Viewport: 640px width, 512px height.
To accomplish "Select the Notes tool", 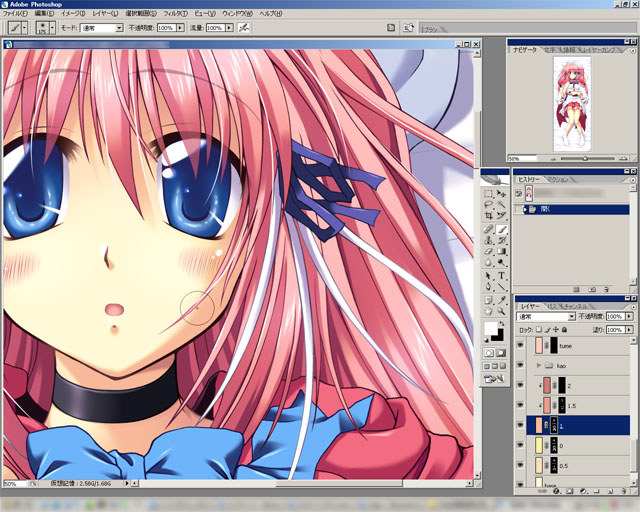I will (x=488, y=301).
